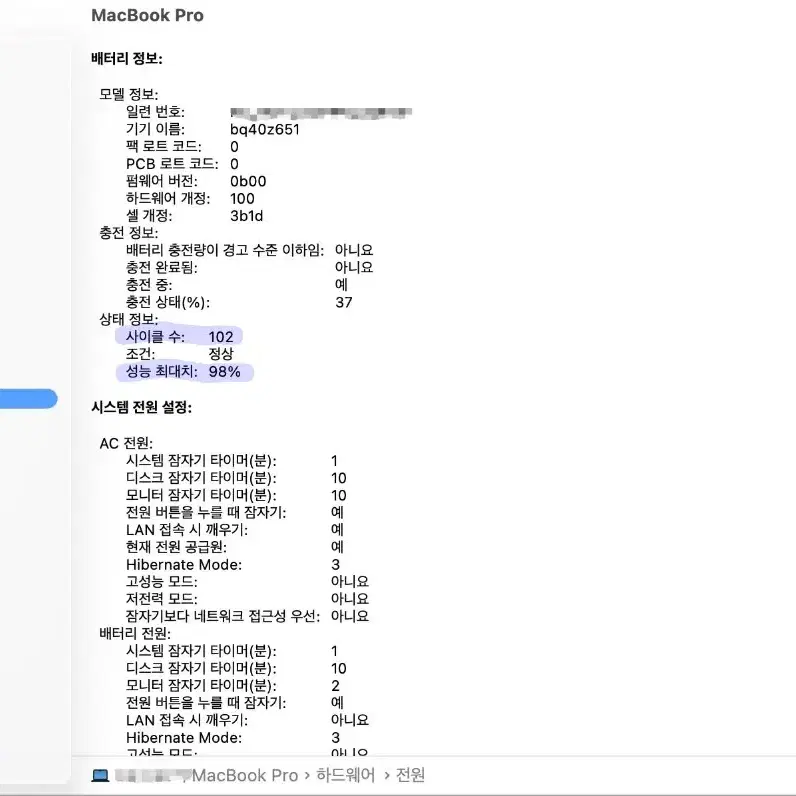Open '하드웨어' in the path bar
Viewport: 796px width, 796px height.
[x=345, y=775]
